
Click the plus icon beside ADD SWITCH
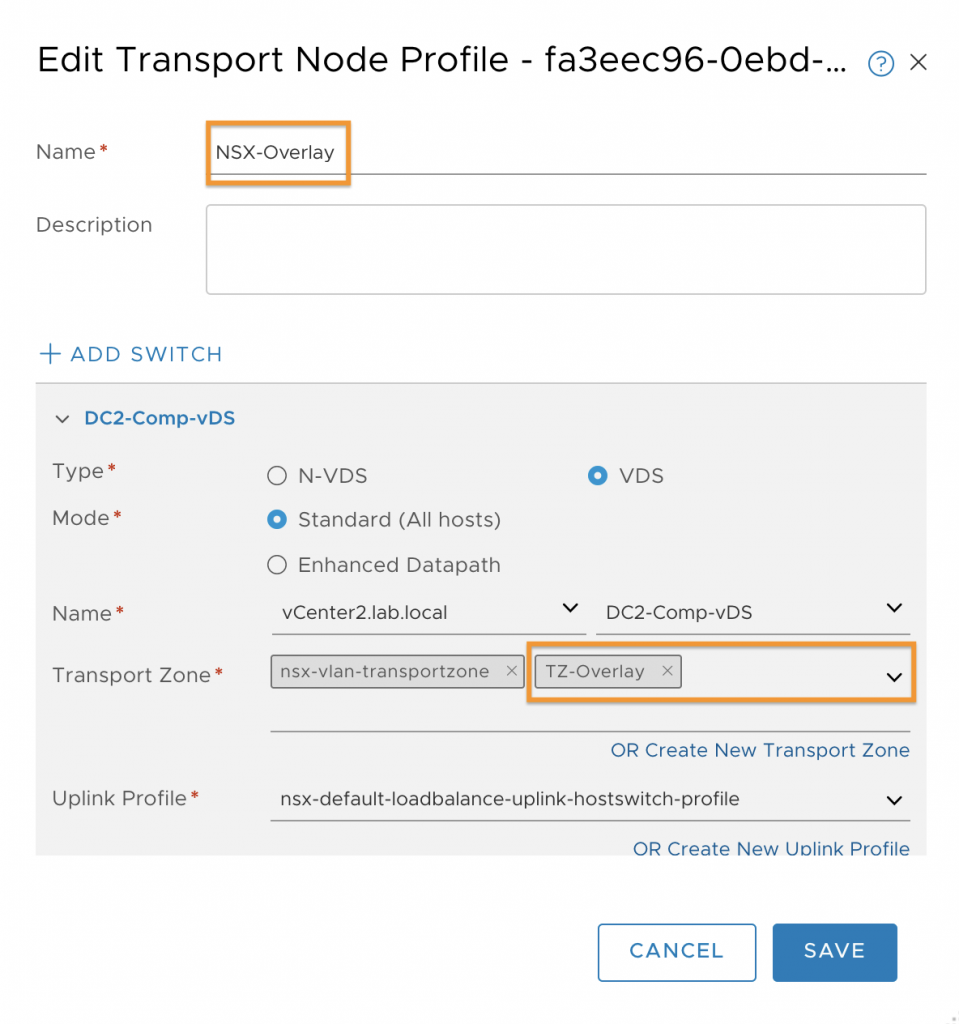click(x=50, y=353)
